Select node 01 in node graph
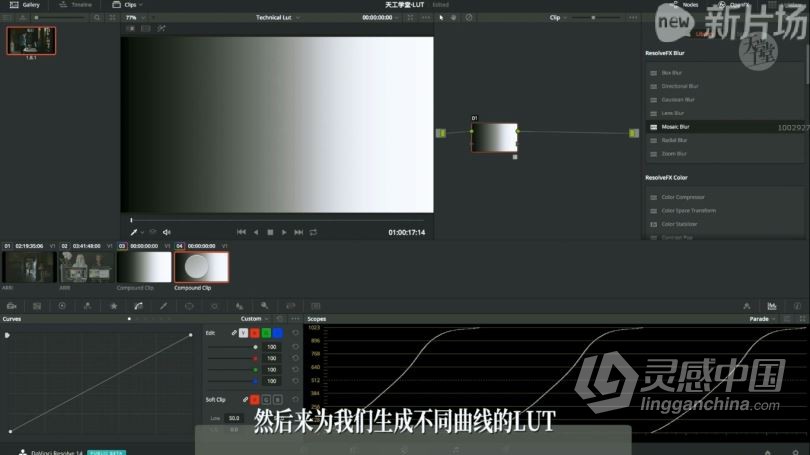Viewport: 810px width, 455px height. [x=494, y=137]
